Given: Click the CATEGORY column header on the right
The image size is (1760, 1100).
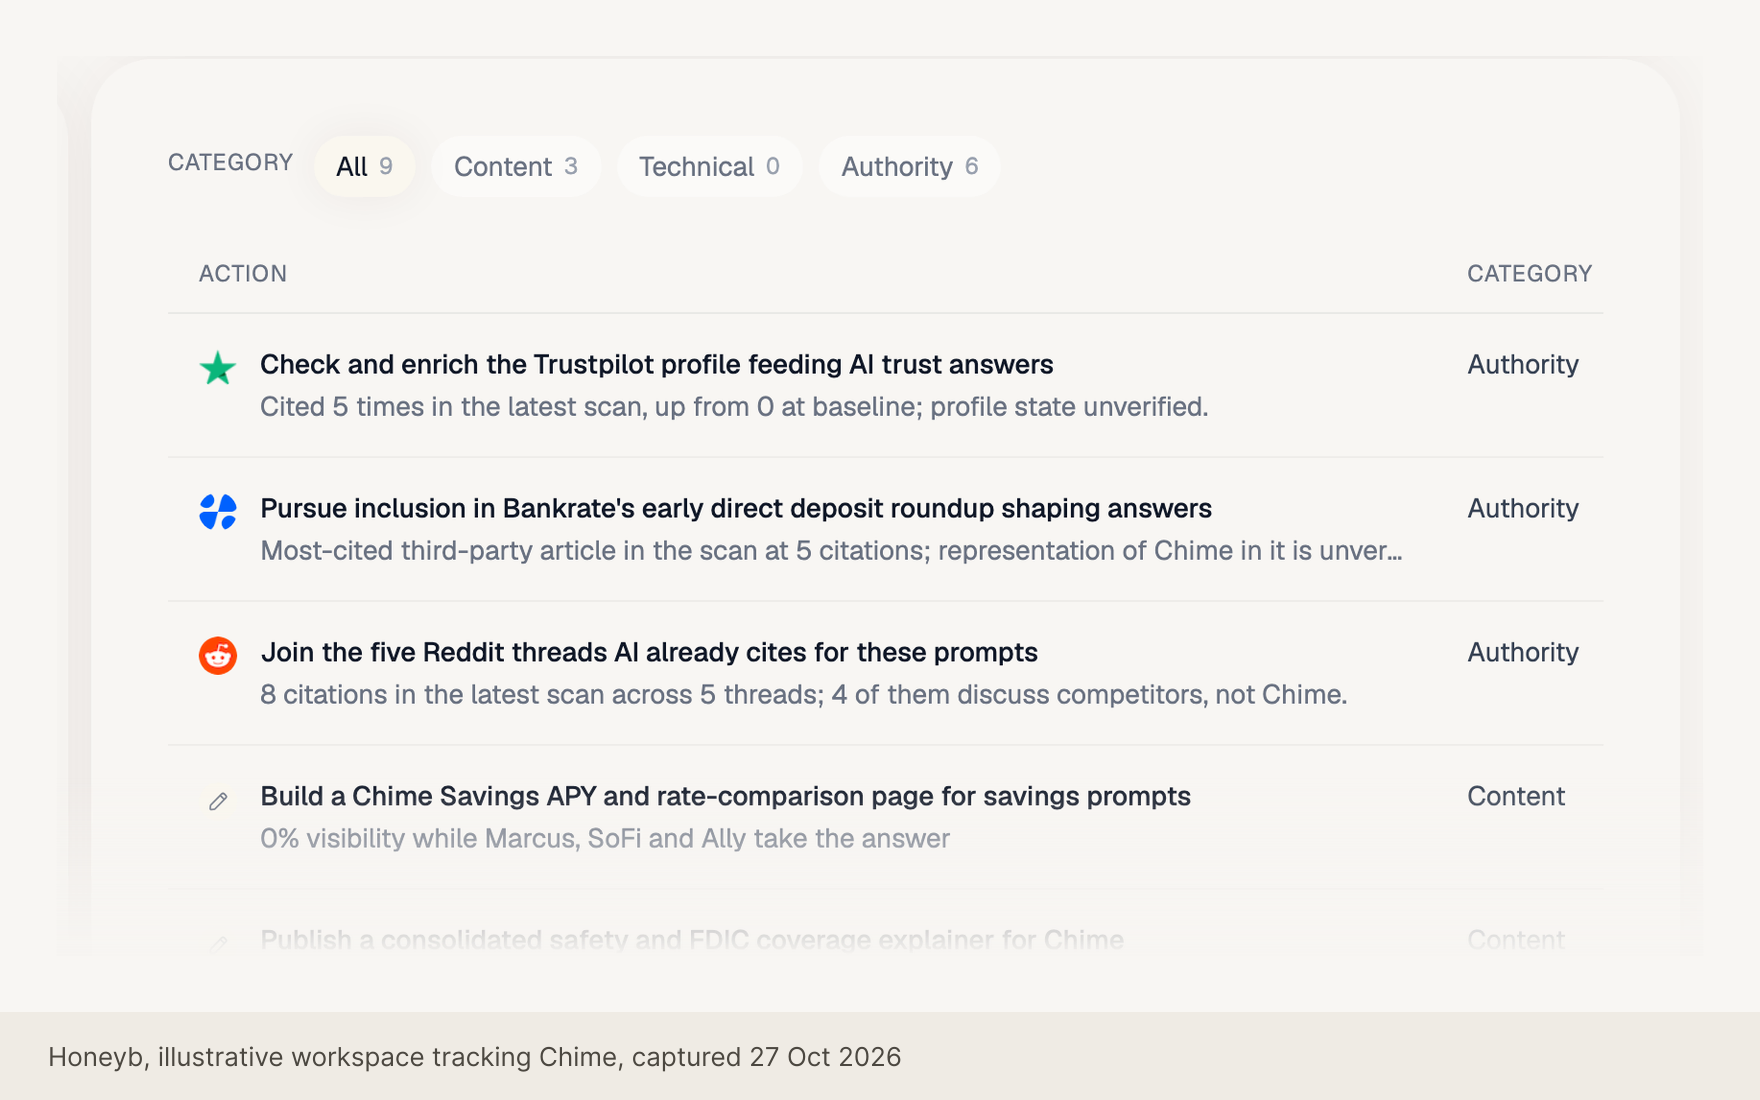Looking at the screenshot, I should pos(1529,274).
